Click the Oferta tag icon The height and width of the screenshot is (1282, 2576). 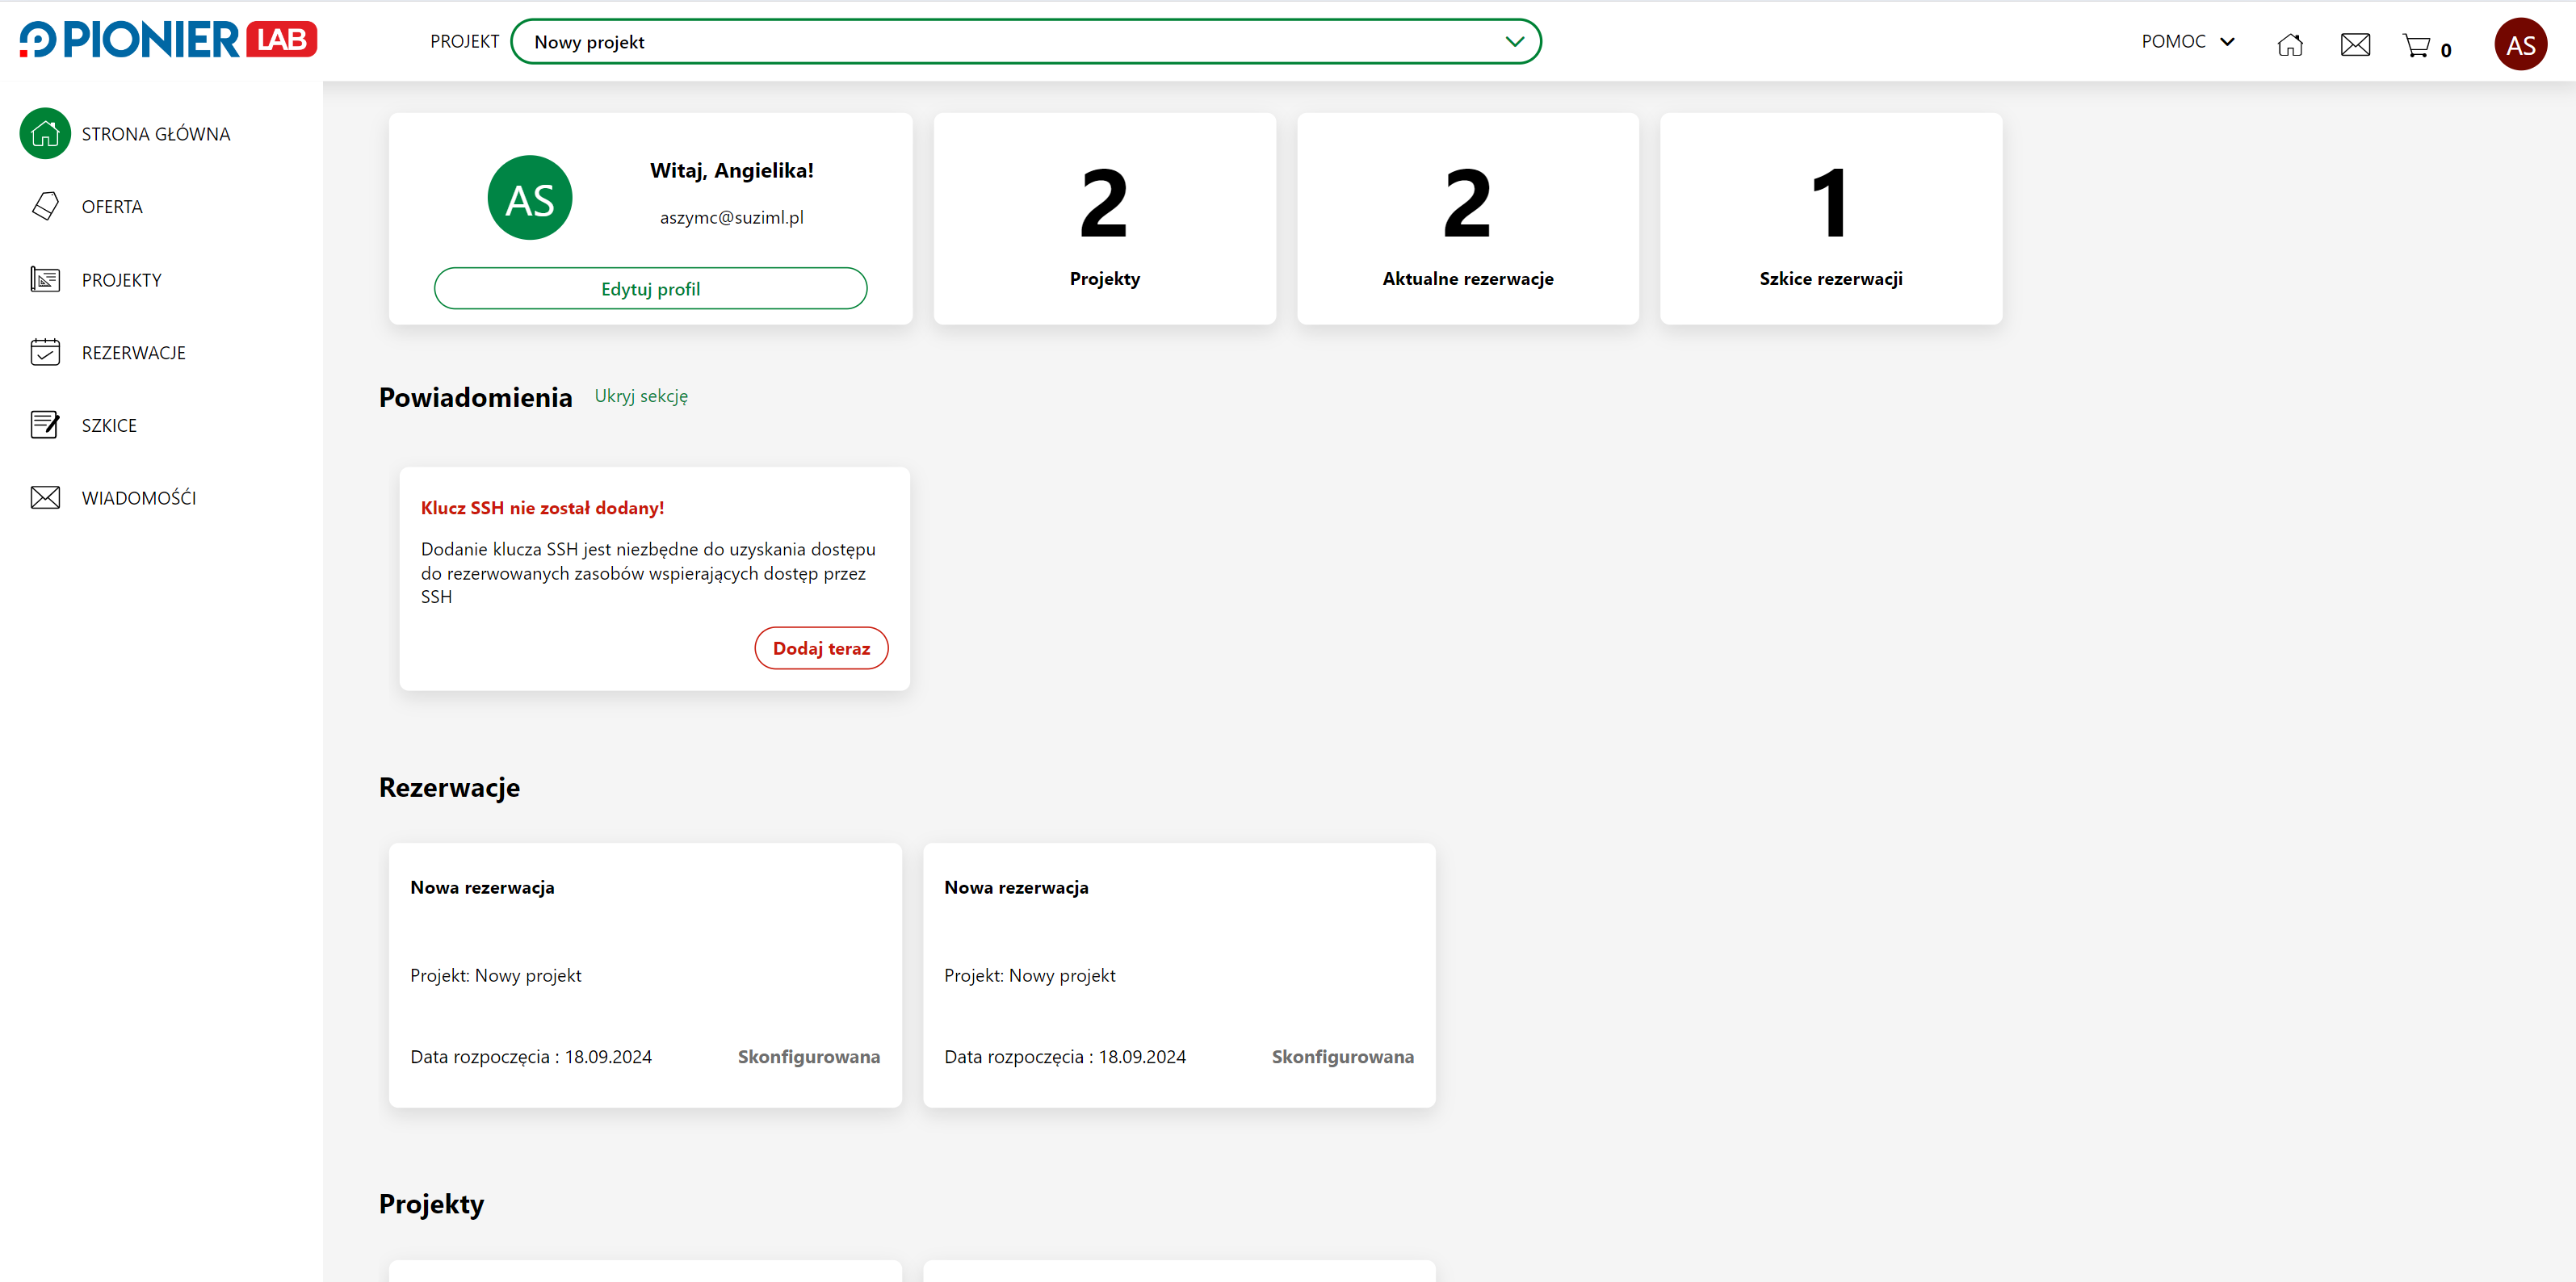(x=45, y=206)
